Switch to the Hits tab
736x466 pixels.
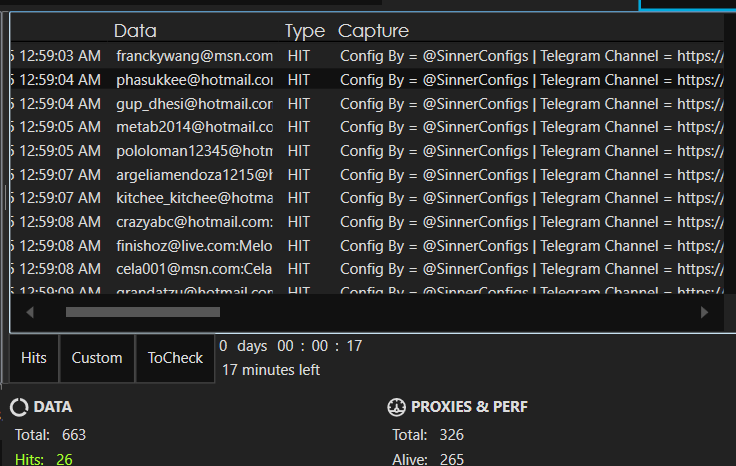point(34,358)
